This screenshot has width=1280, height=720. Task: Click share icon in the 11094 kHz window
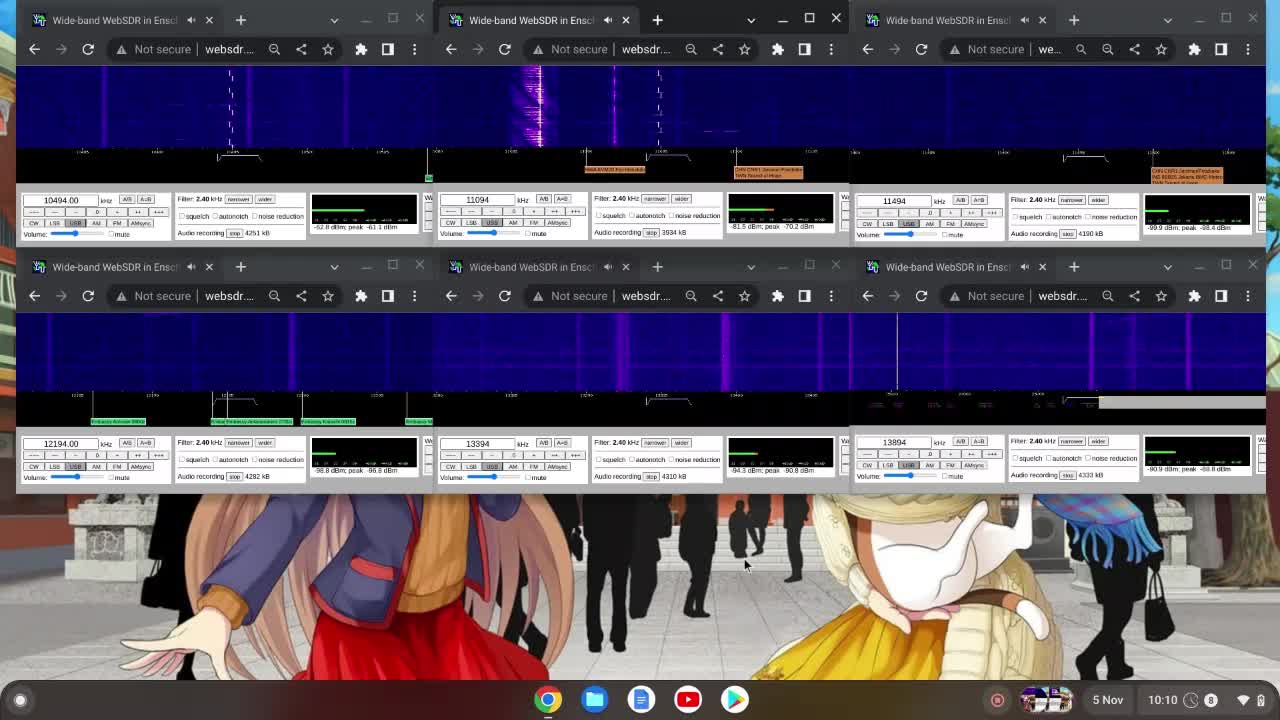tap(718, 49)
